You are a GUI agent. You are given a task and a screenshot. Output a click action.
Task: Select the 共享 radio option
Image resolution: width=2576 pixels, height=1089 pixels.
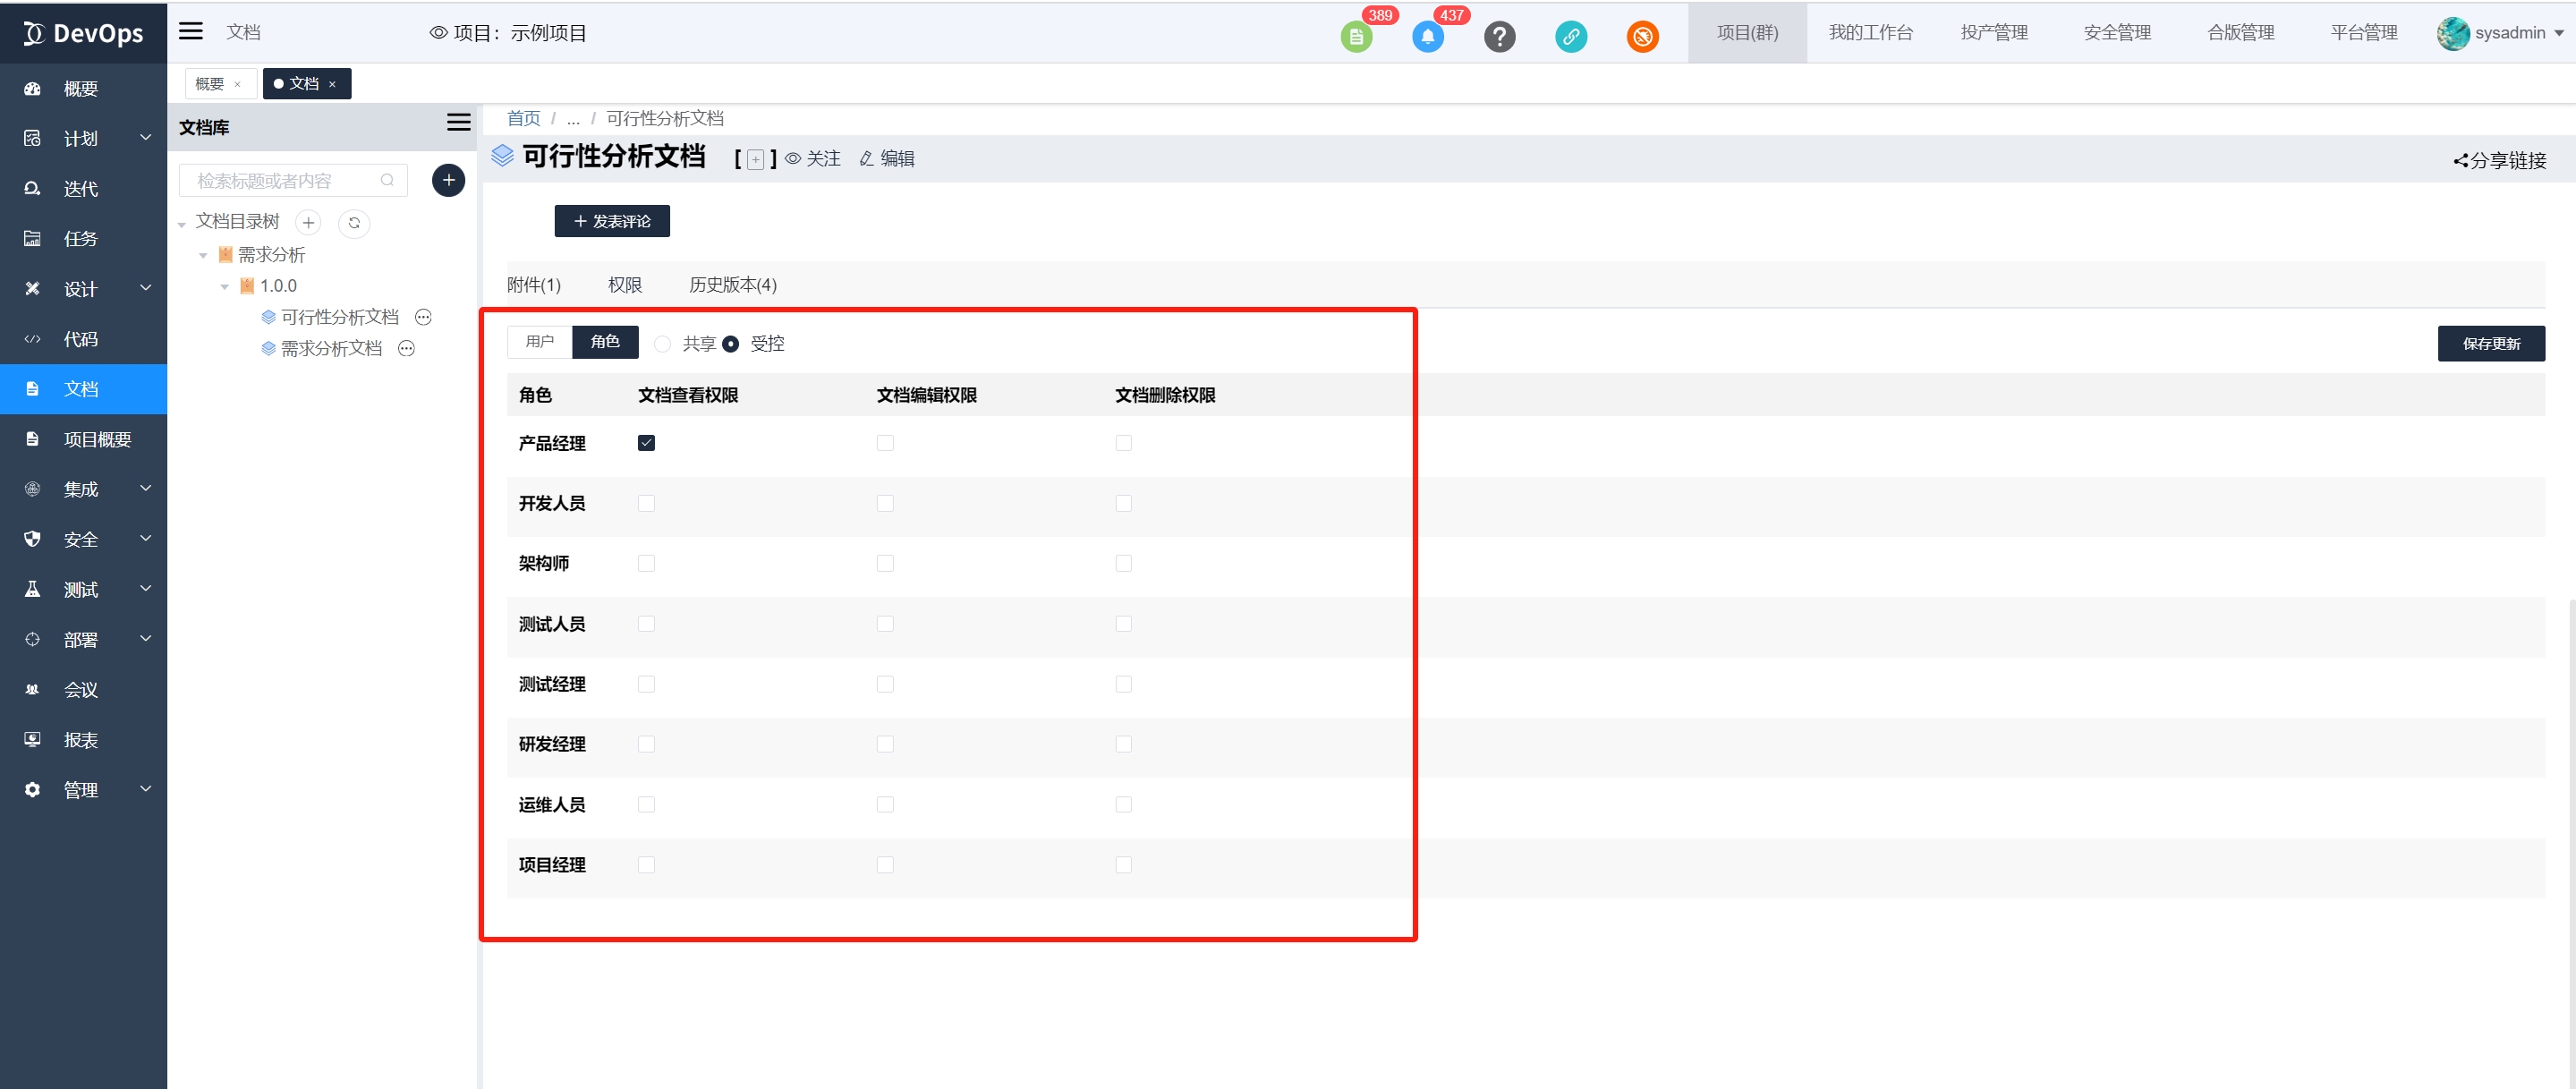663,344
